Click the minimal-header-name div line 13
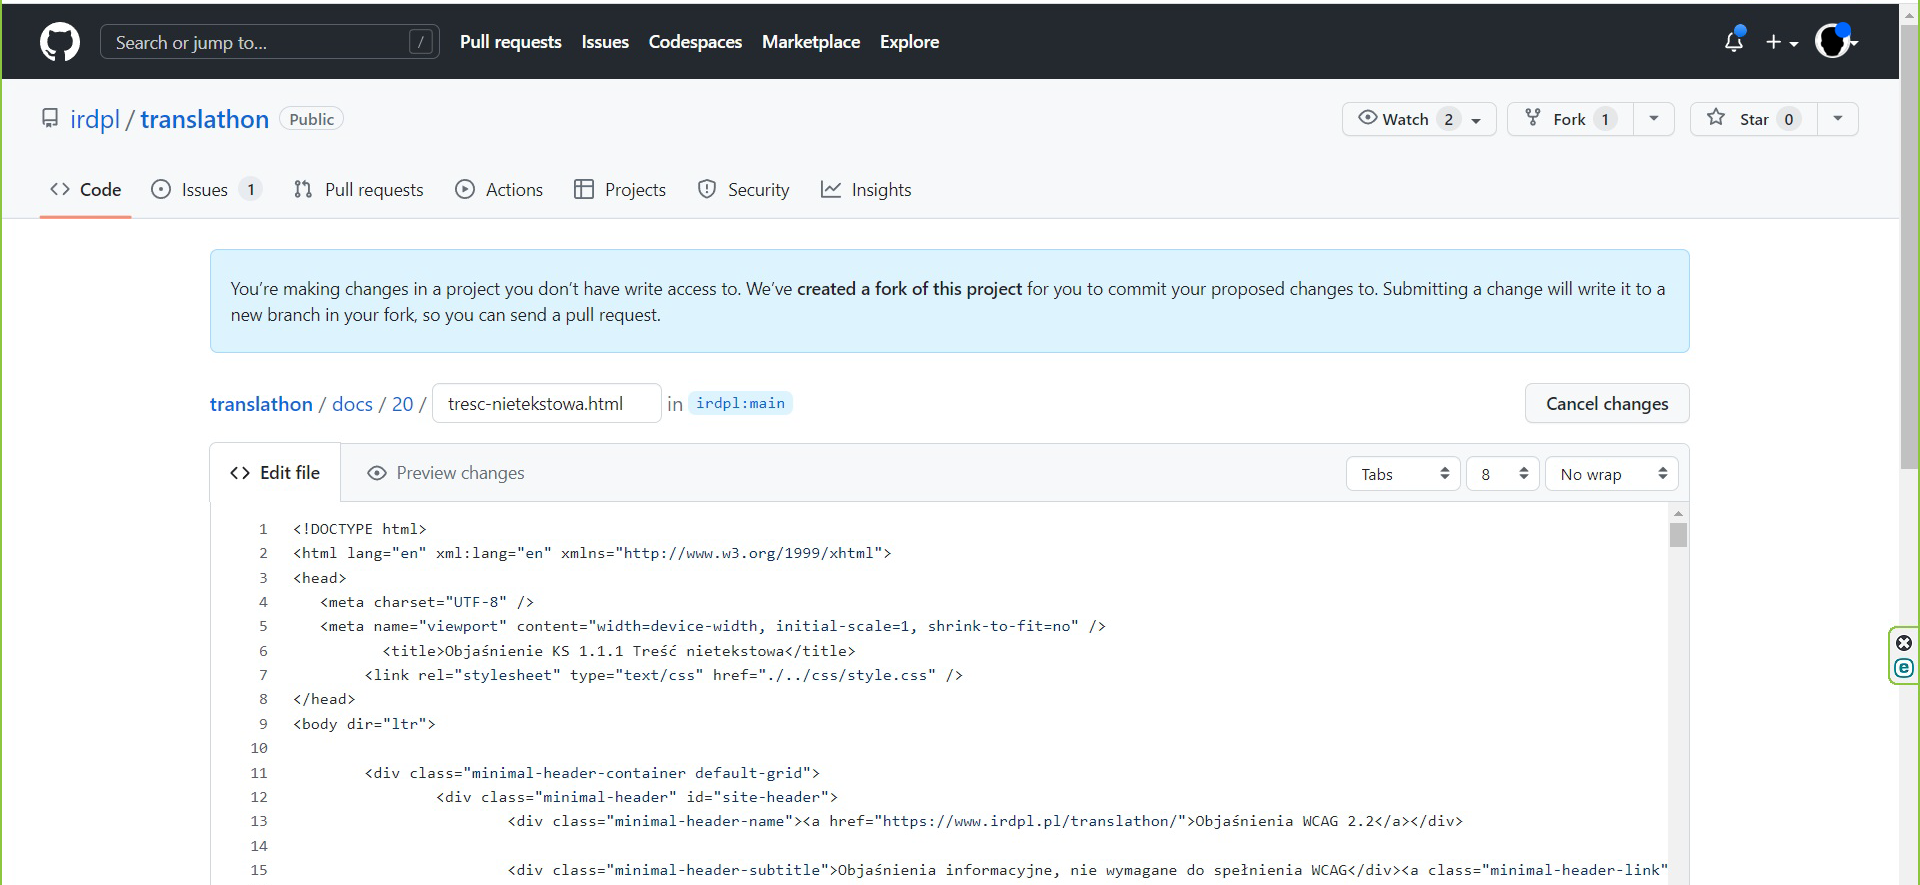The image size is (1920, 885). pyautogui.click(x=985, y=821)
